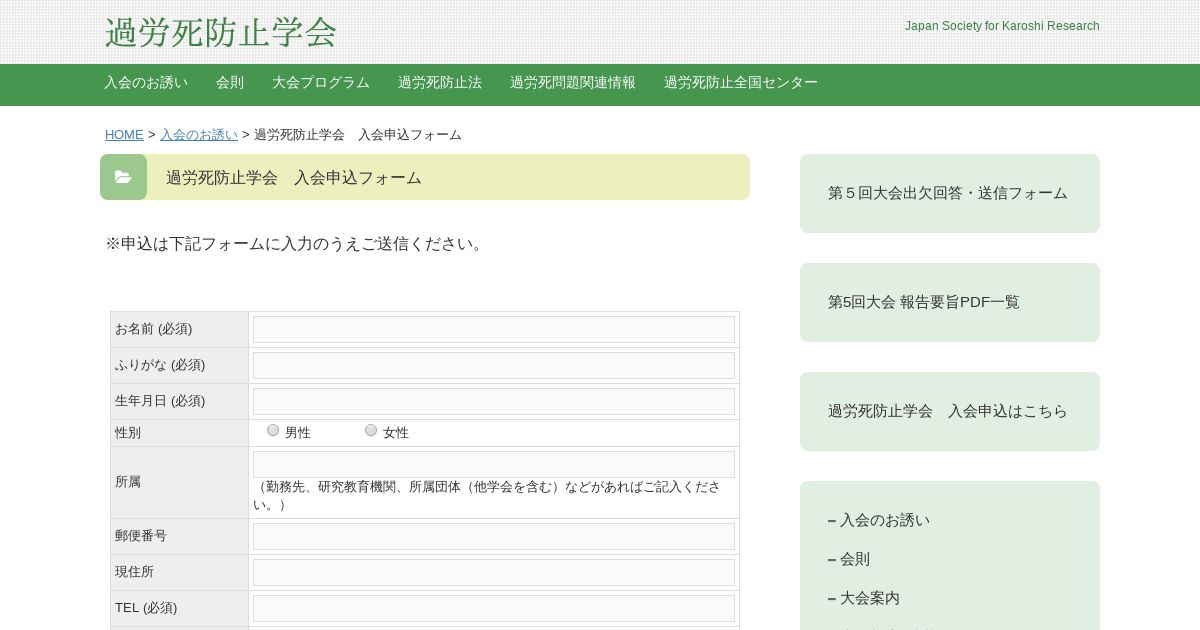Open the 過労死防止法 menu item

tap(440, 83)
